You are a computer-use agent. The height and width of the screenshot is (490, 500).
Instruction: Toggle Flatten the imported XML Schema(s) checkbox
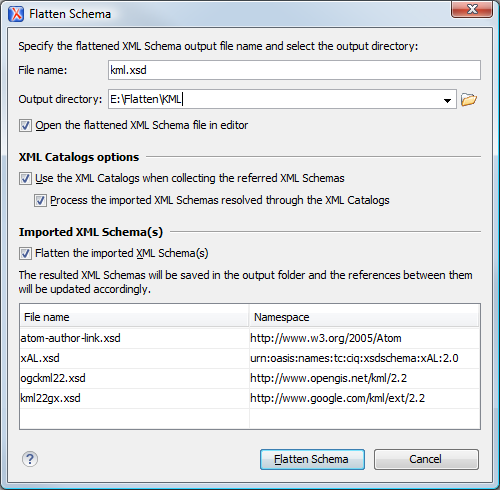25,253
